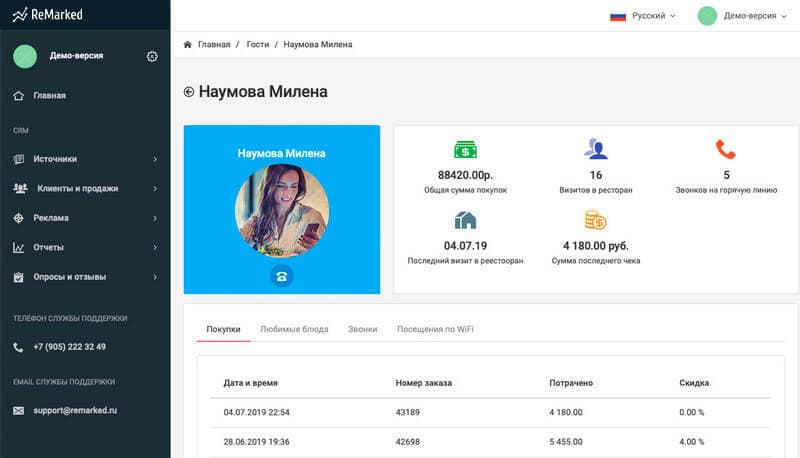Click the 4.00 % discount cell
Screen dimensions: 800x458
click(691, 442)
